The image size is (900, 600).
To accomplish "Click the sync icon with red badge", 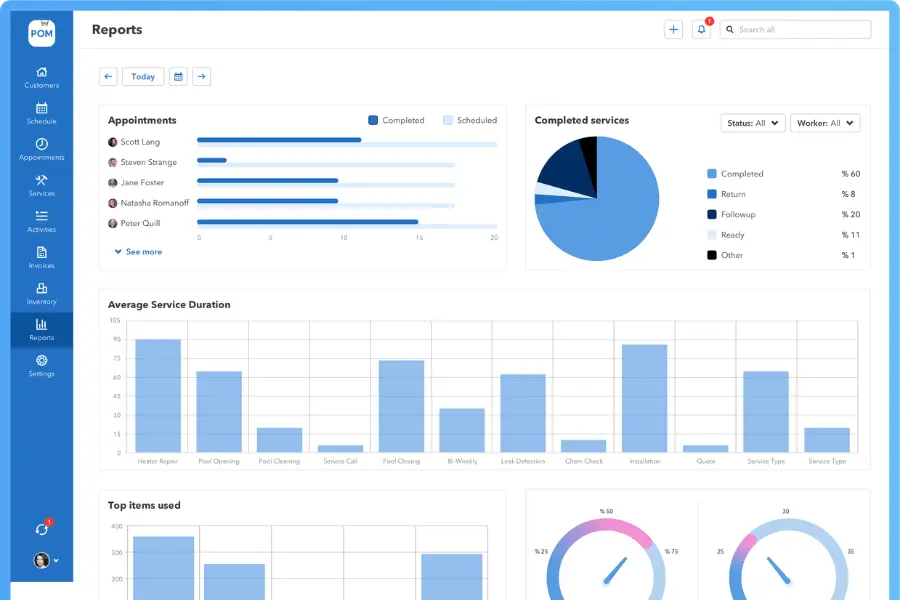I will pos(42,529).
